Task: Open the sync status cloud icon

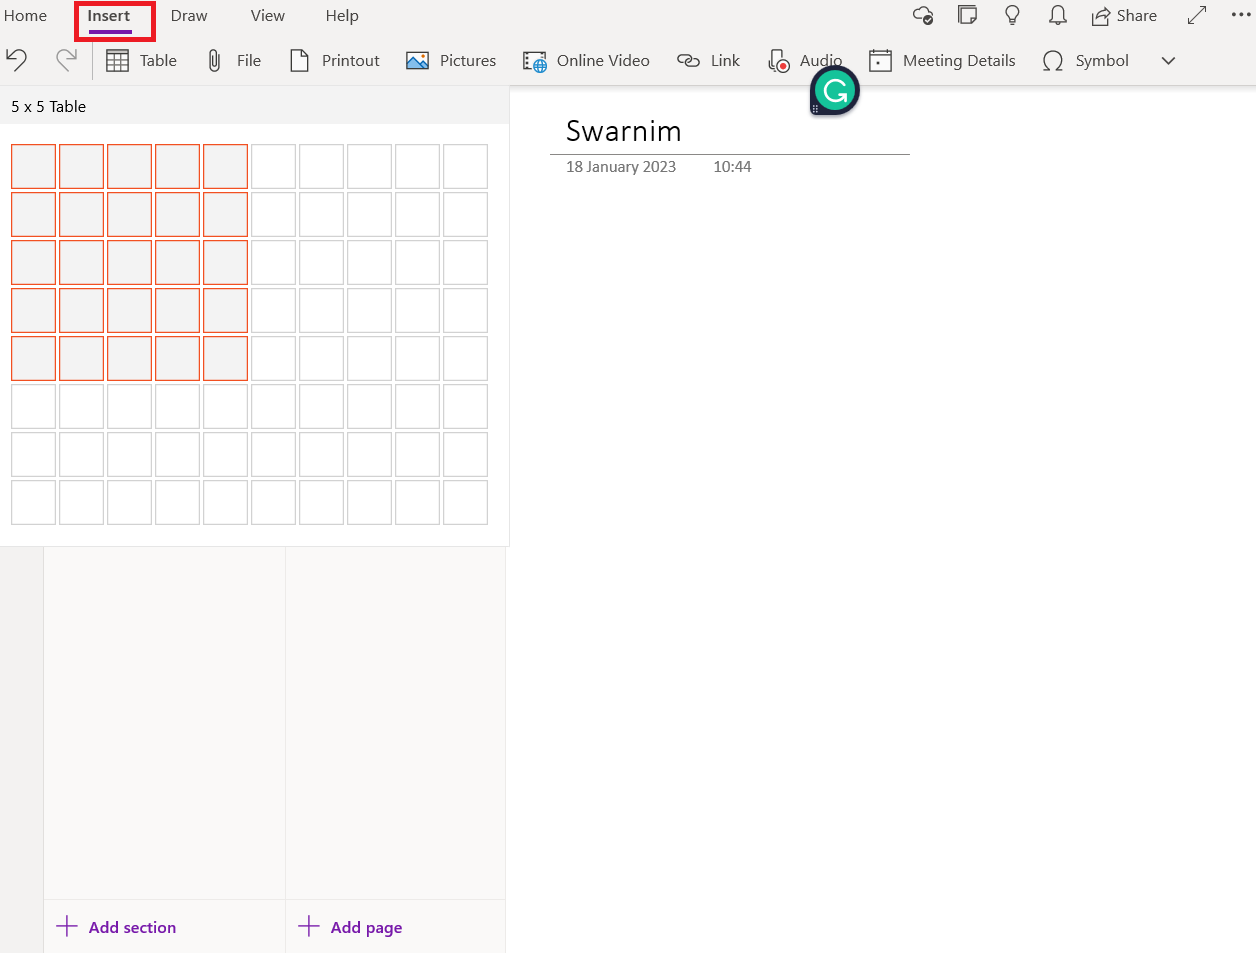Action: 923,15
